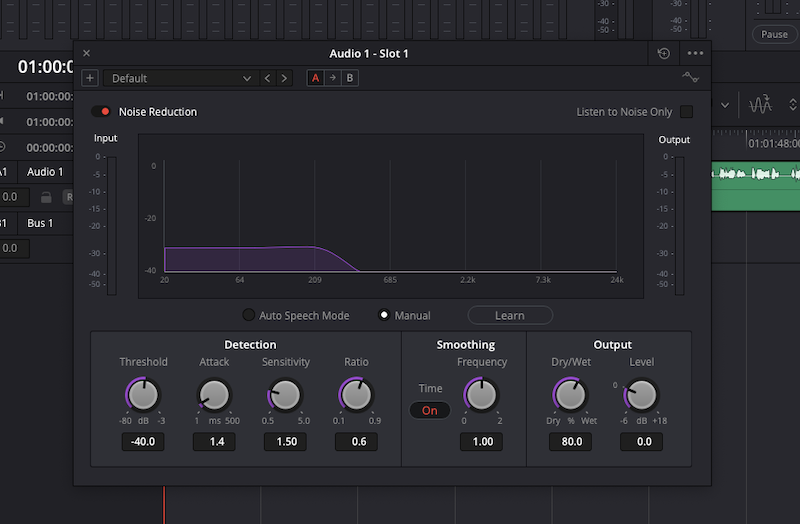Click the output Level knob
The height and width of the screenshot is (524, 800).
(641, 395)
